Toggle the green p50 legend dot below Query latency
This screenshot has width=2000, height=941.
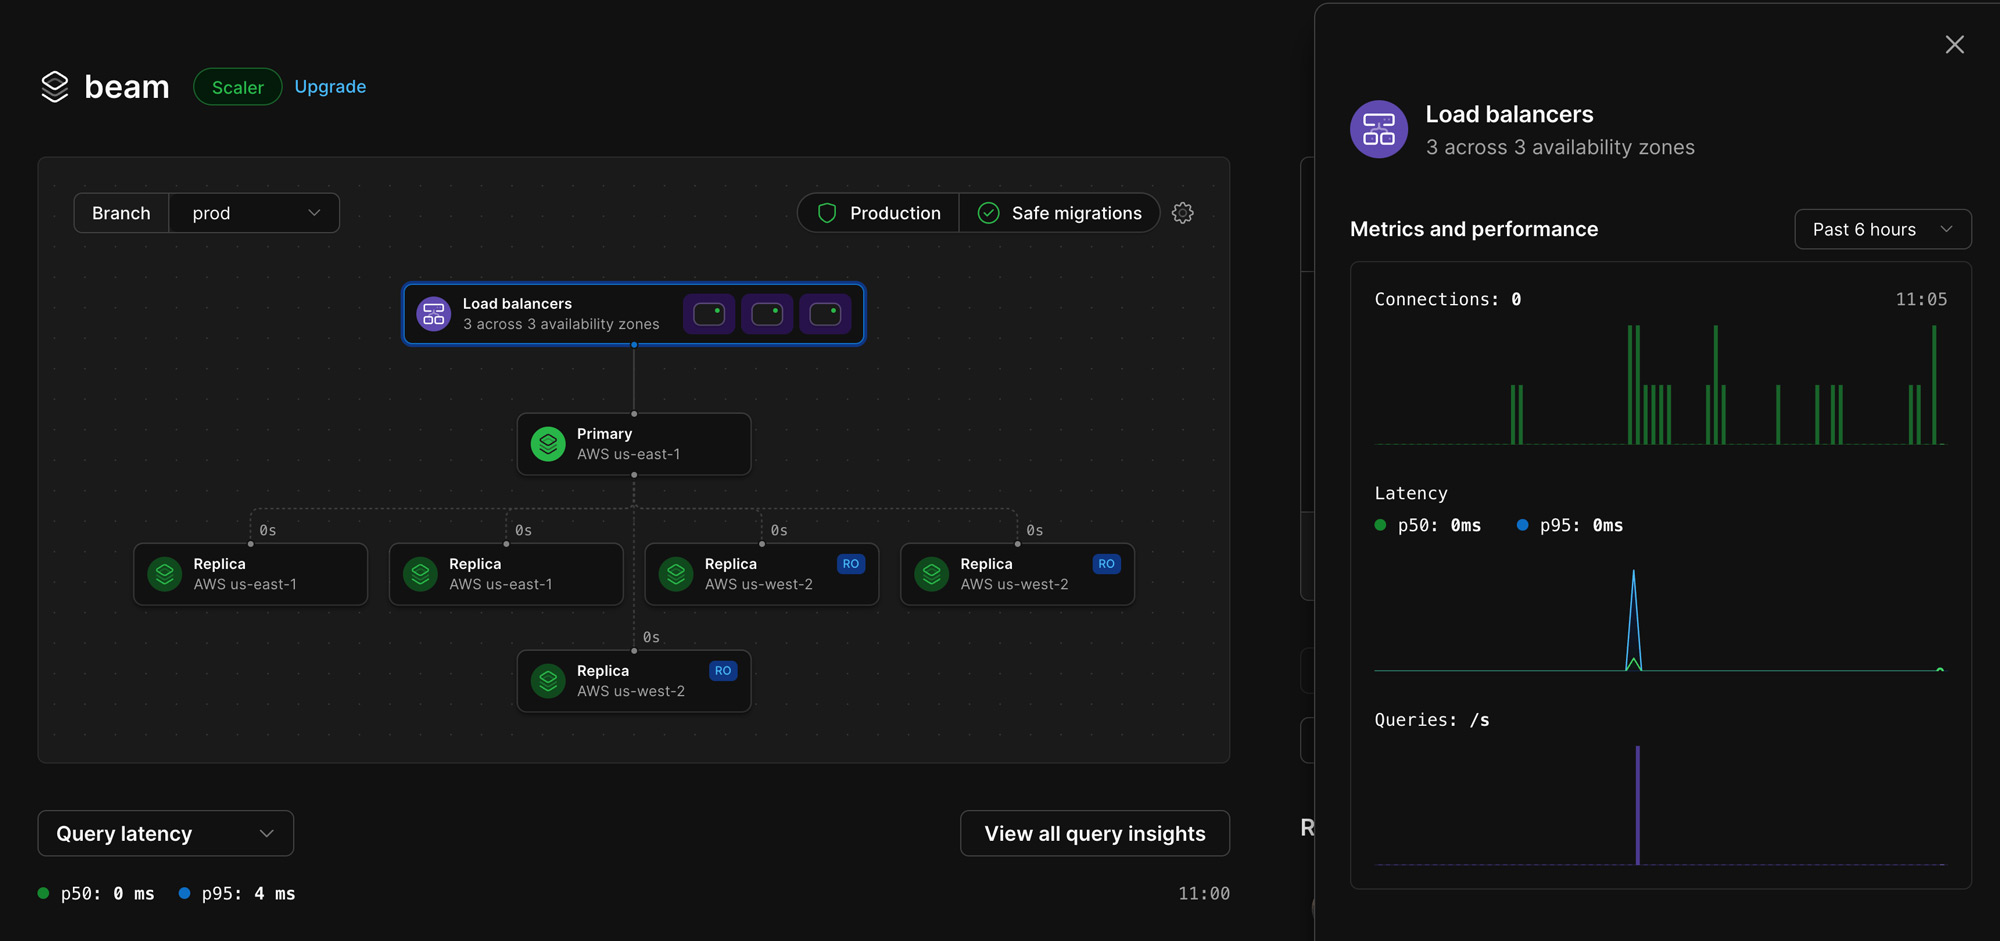(43, 893)
